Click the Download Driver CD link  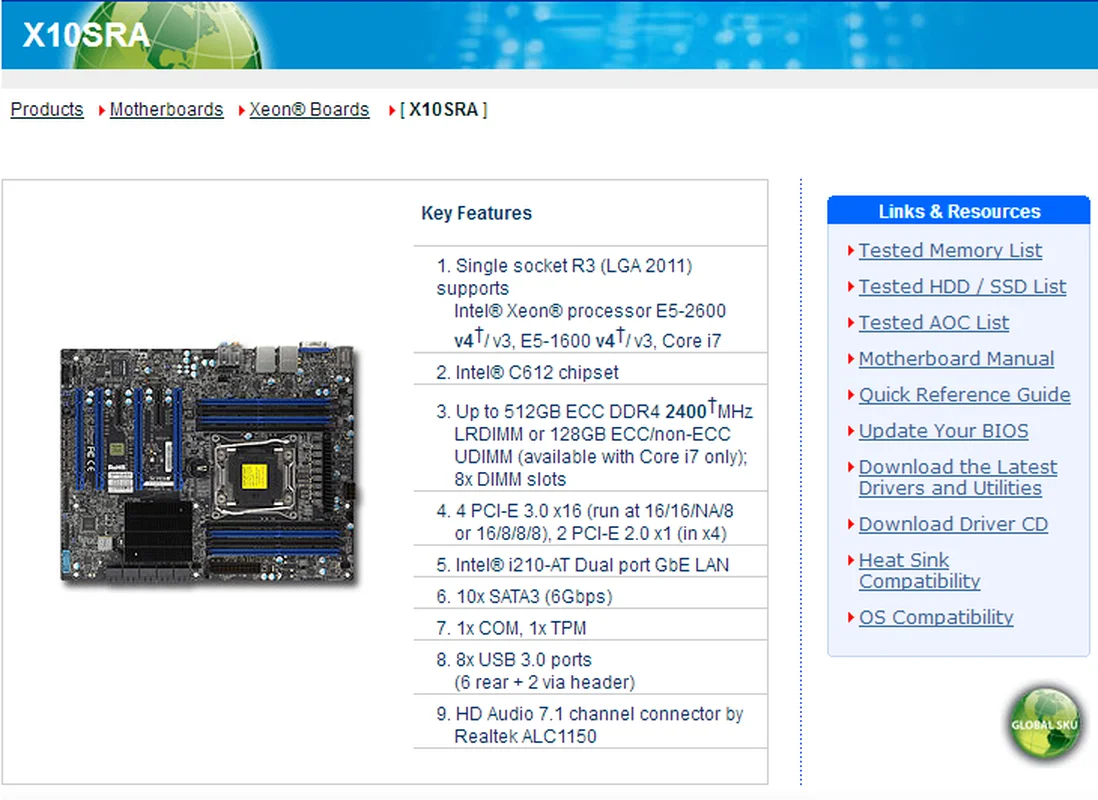point(953,524)
